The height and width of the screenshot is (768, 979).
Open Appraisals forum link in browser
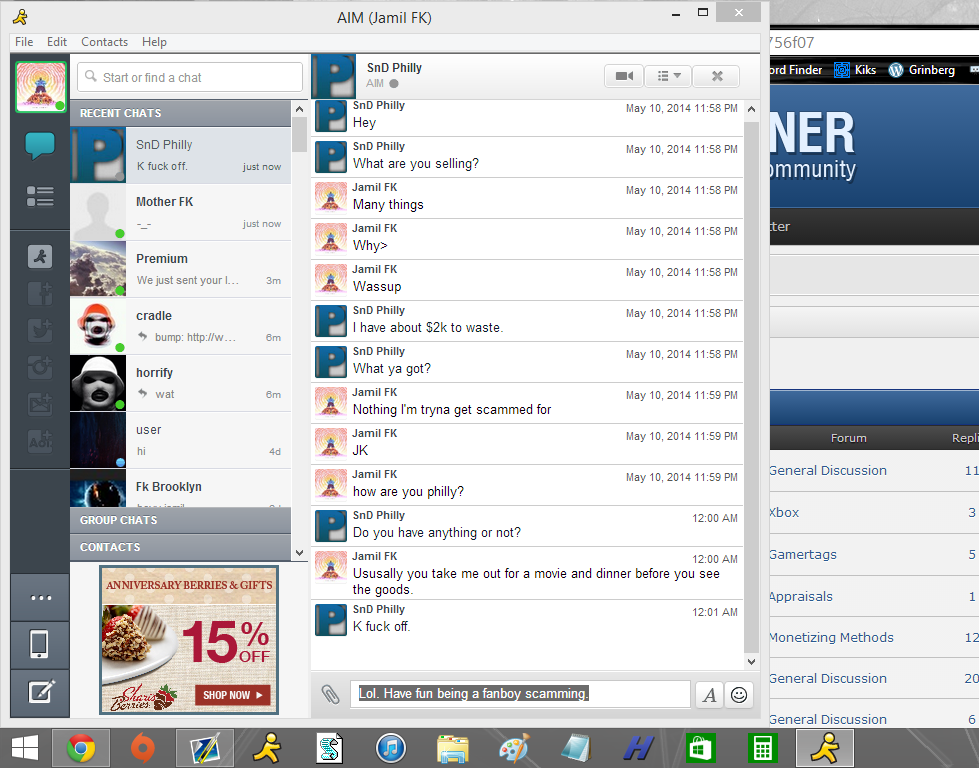tap(801, 596)
